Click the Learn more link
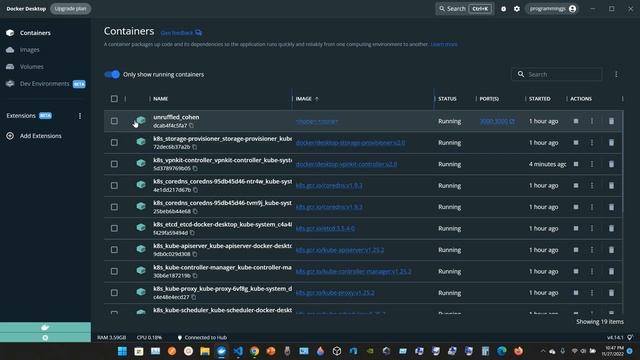Screen dimensions: 640x360 point(444,44)
